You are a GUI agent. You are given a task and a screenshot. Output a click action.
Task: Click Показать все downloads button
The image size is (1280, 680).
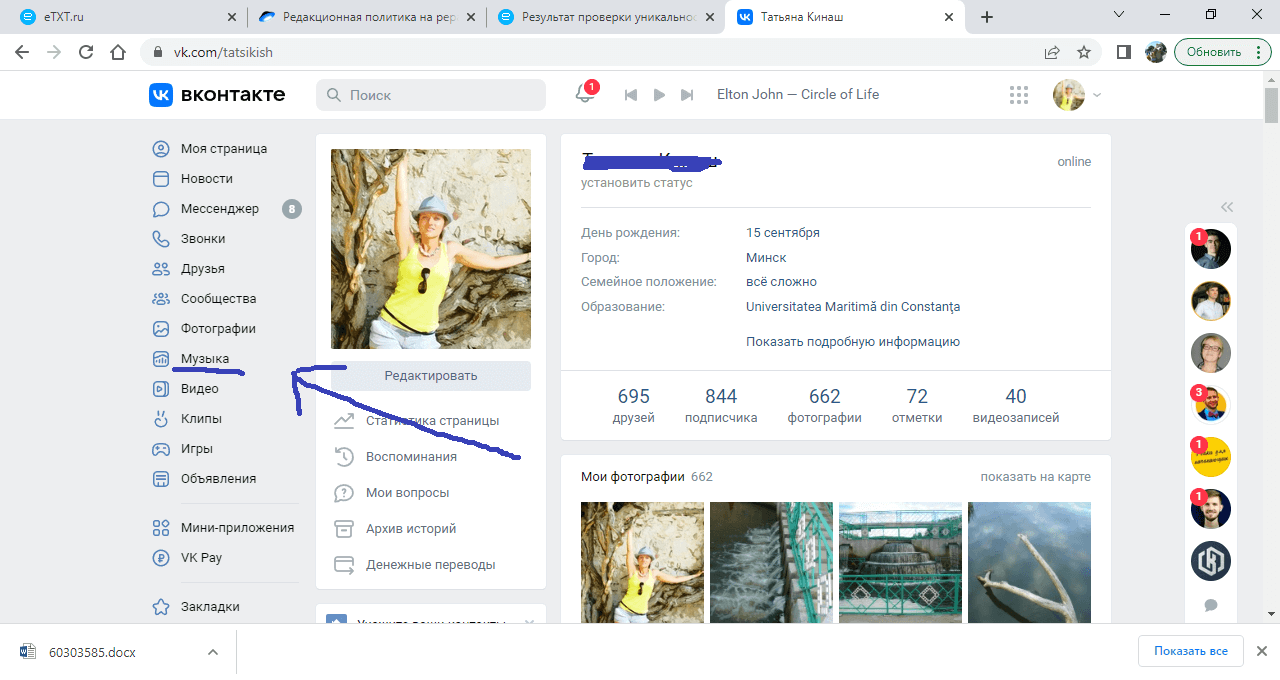(1190, 651)
